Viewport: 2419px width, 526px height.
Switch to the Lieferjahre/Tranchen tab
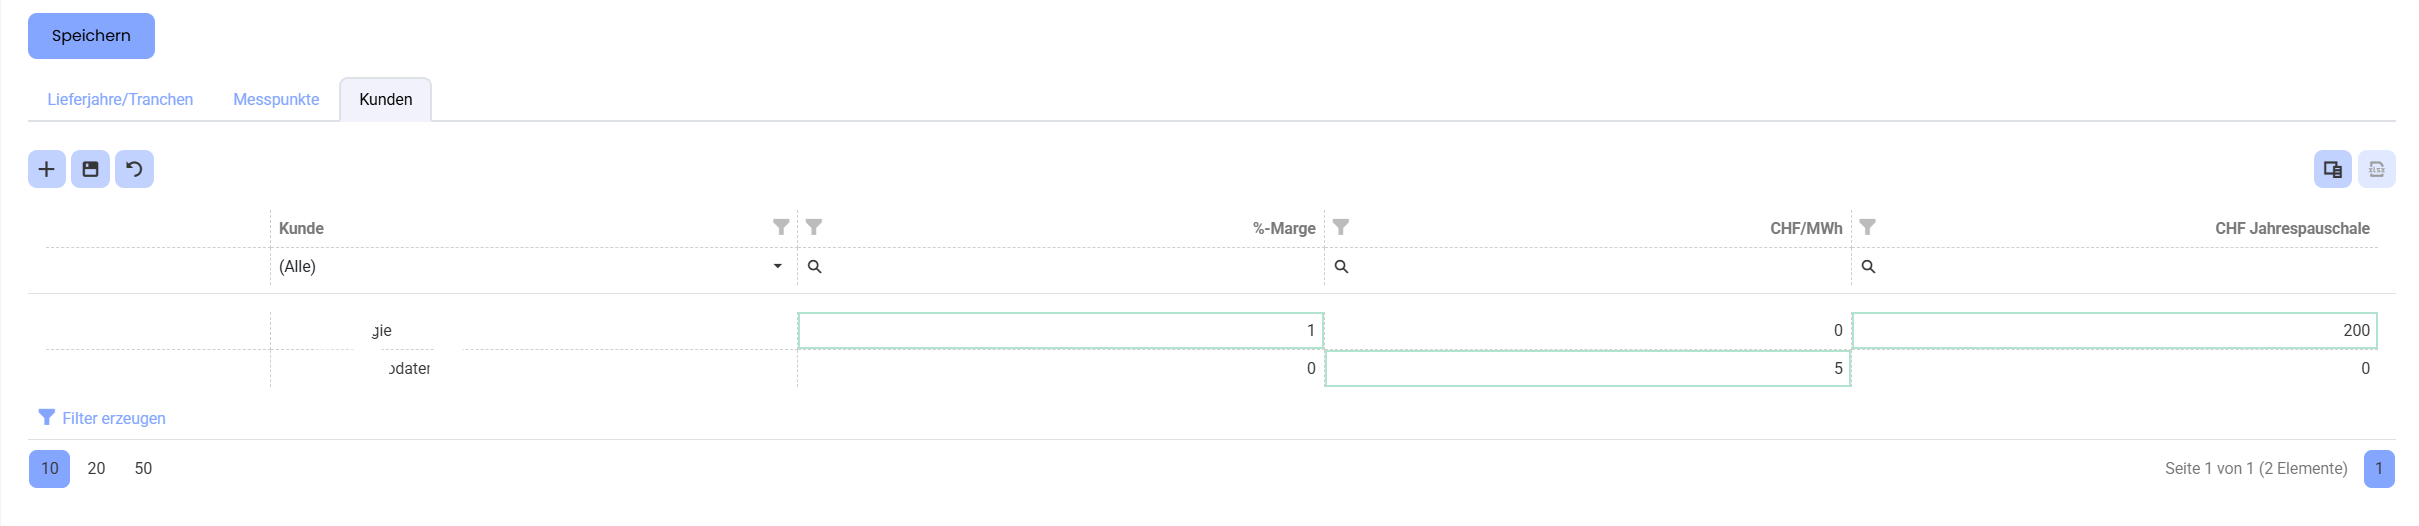point(120,99)
